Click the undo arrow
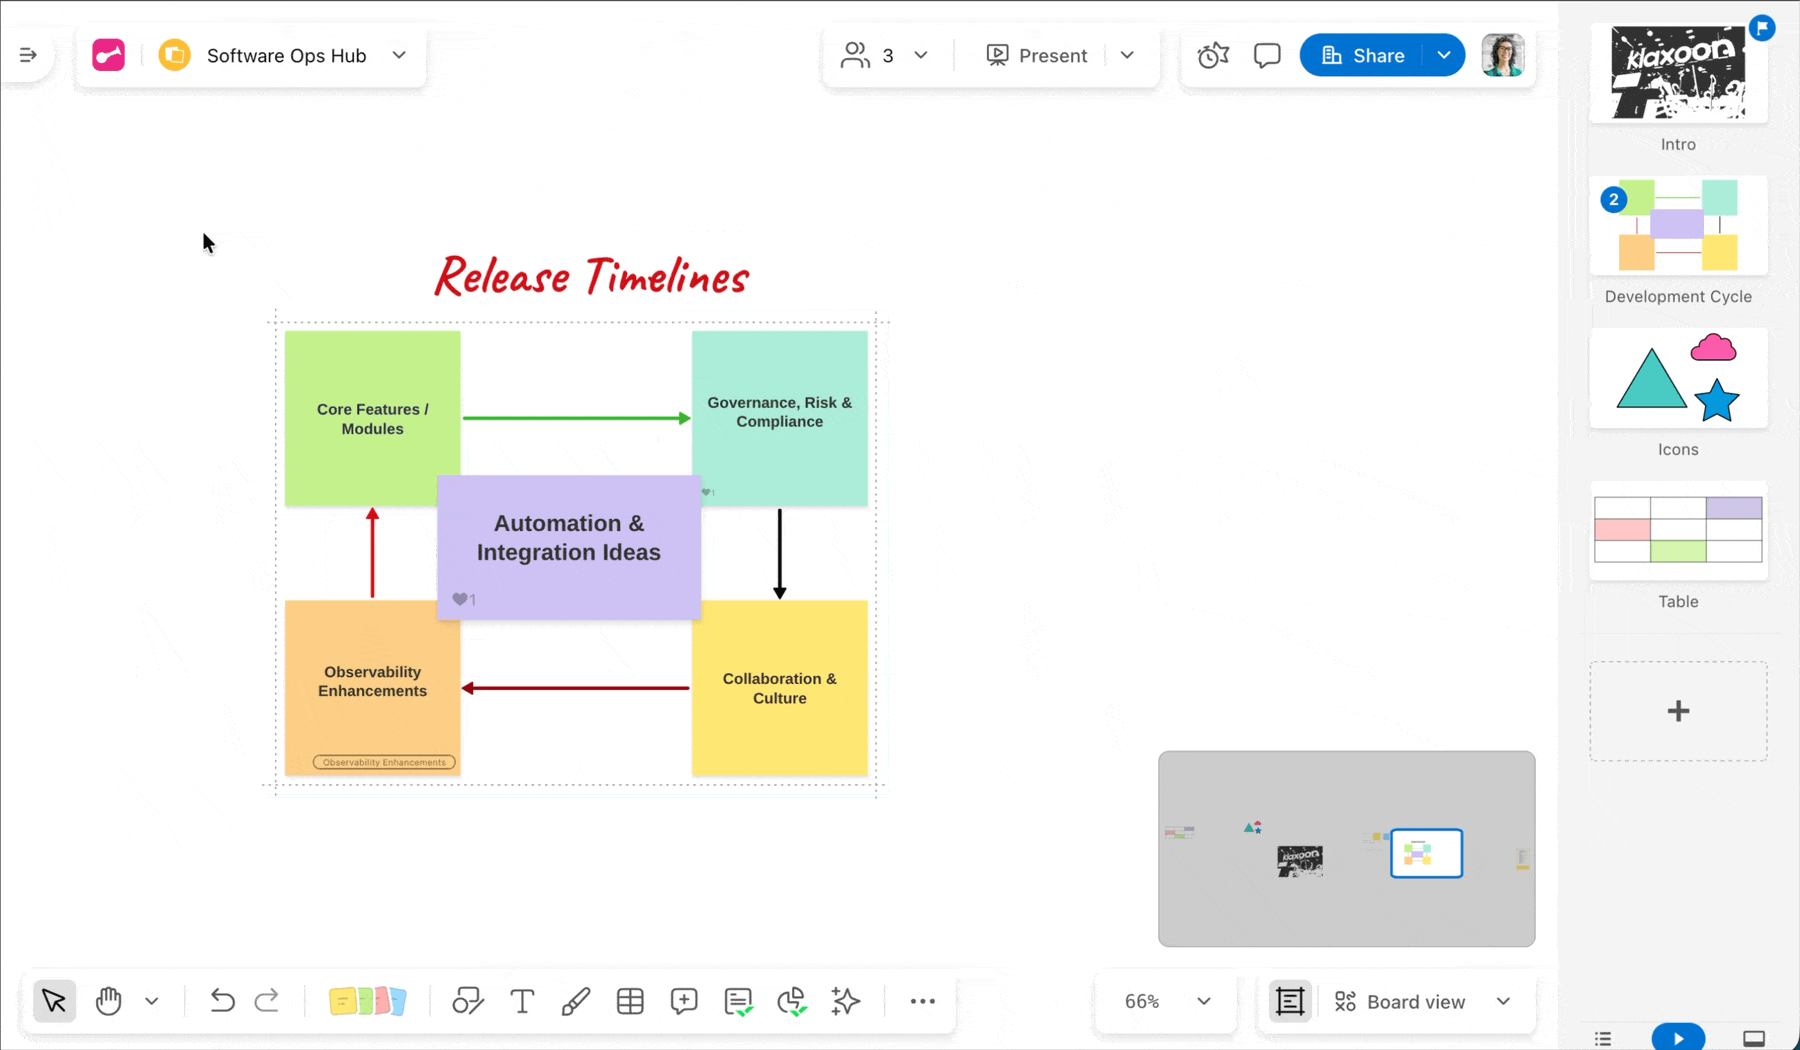 pos(222,1001)
